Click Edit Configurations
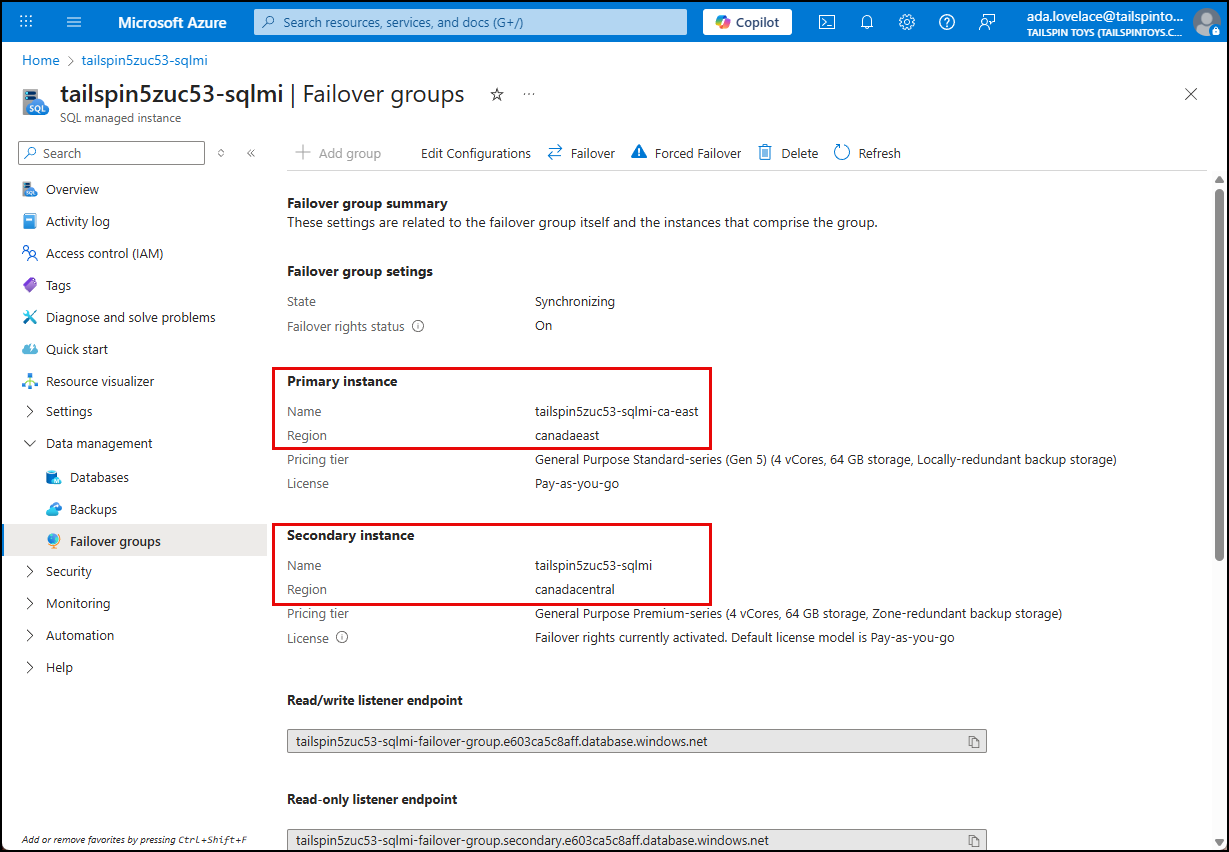The image size is (1229, 852). [x=474, y=153]
